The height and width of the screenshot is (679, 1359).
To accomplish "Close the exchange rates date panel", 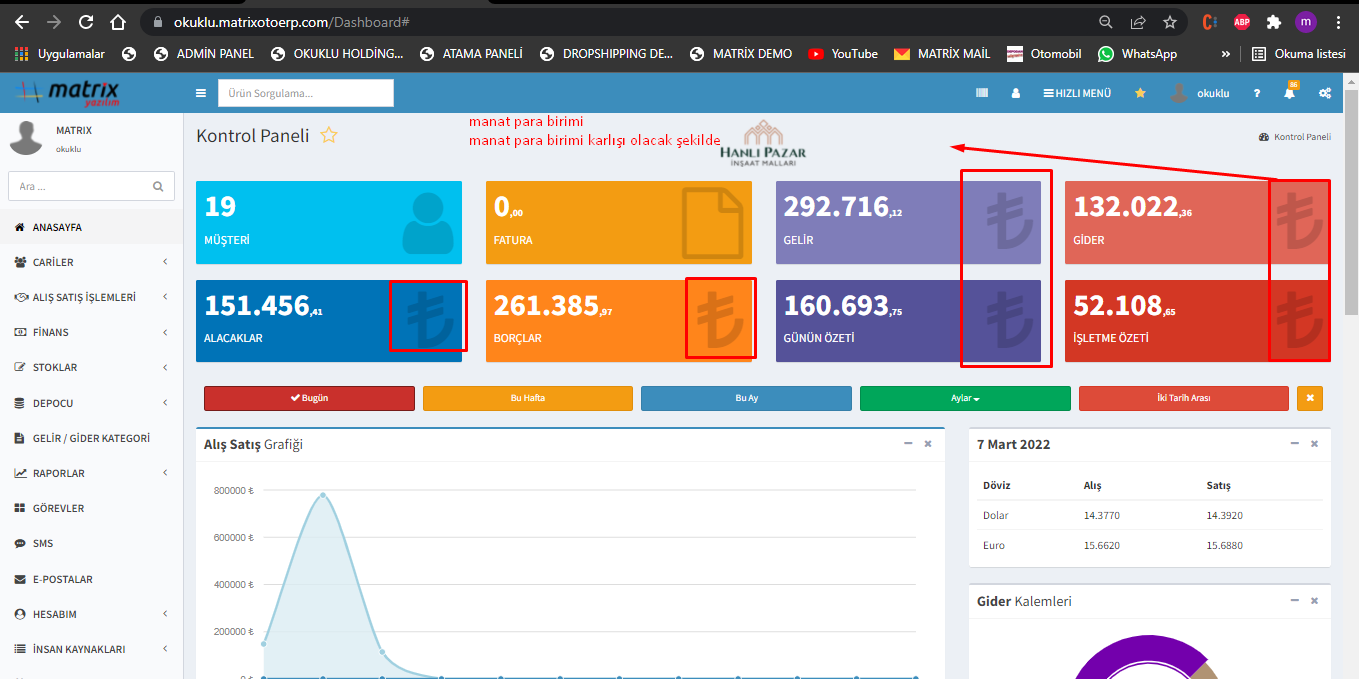I will click(1314, 443).
